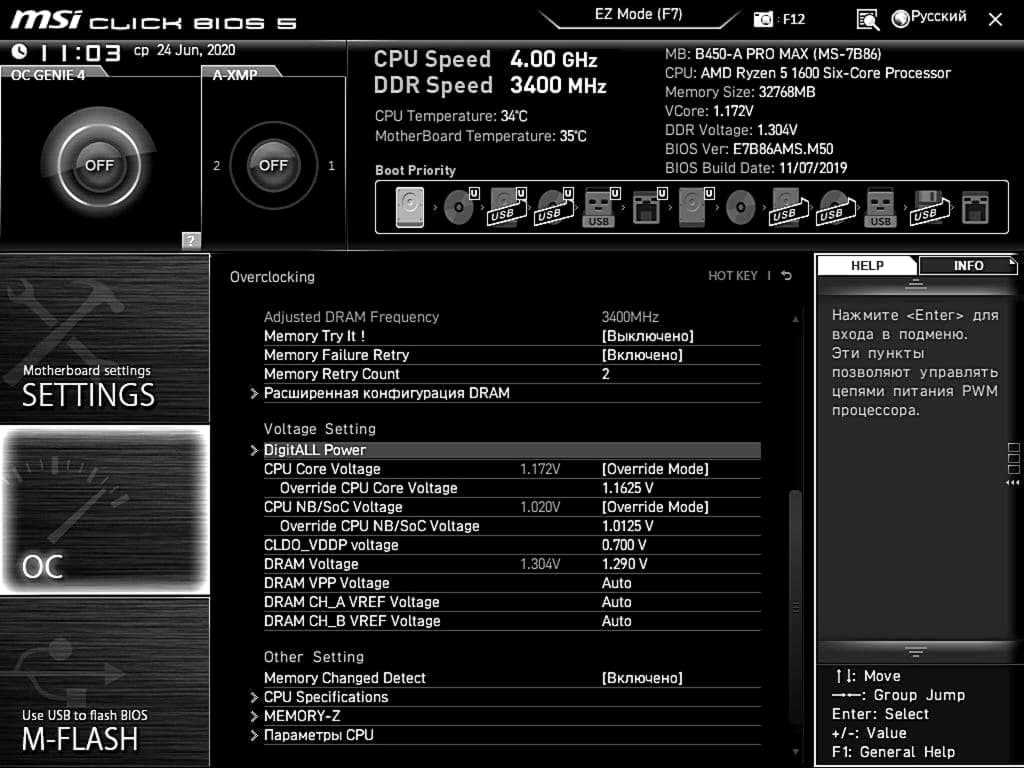Select the first hard drive boot priority icon
Screen dimensions: 1024x768
pos(409,208)
